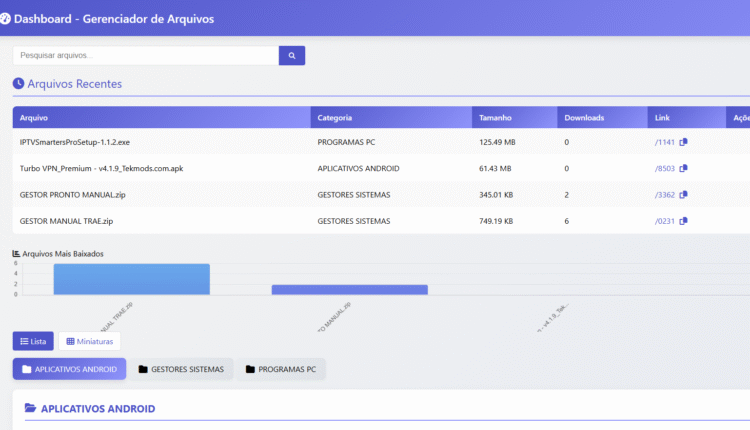Click the Downloads column header
Viewport: 750px width, 430px height.
603,118
